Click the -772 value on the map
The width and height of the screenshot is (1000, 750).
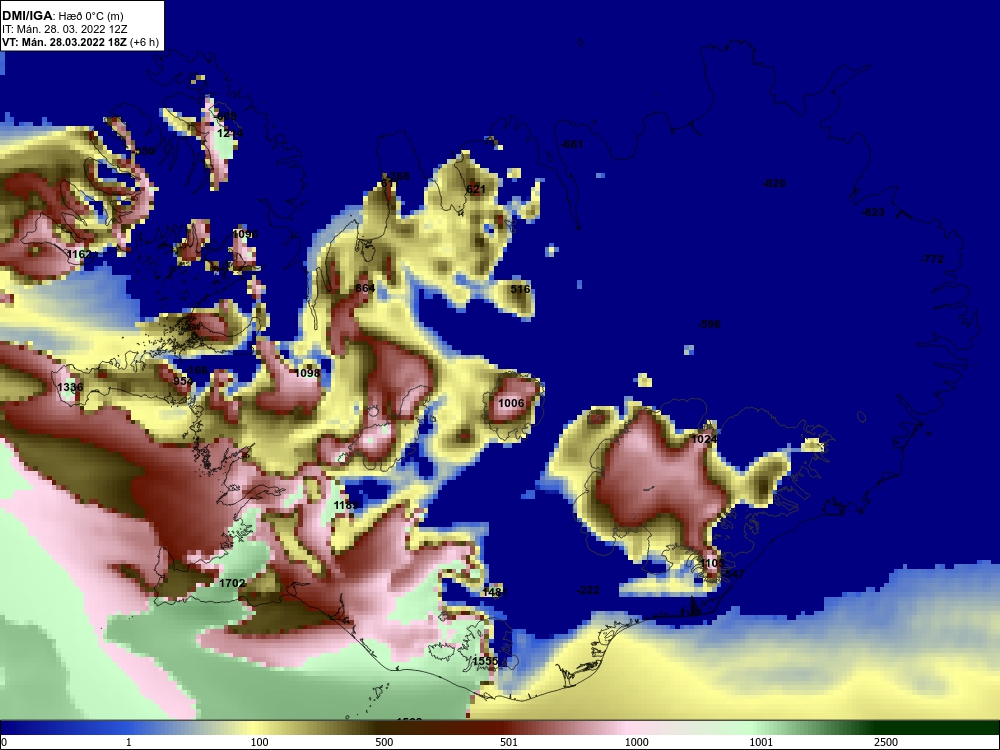932,259
